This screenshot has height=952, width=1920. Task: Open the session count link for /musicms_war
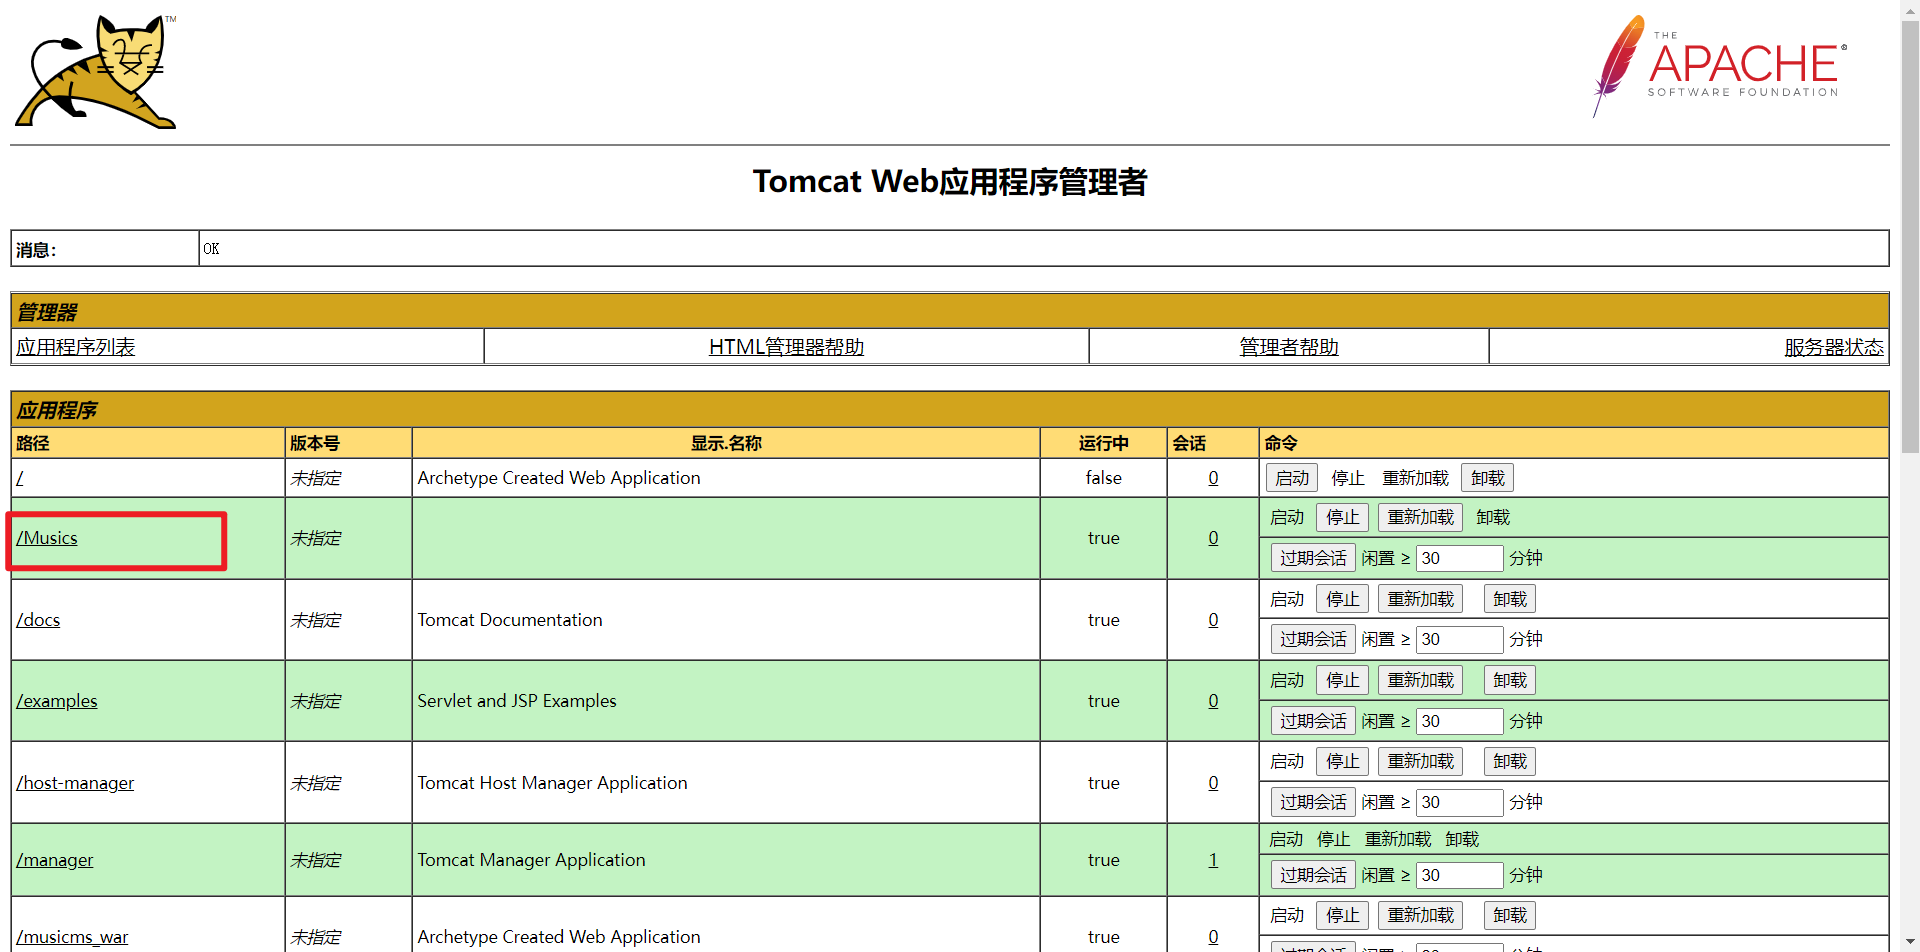[1213, 937]
